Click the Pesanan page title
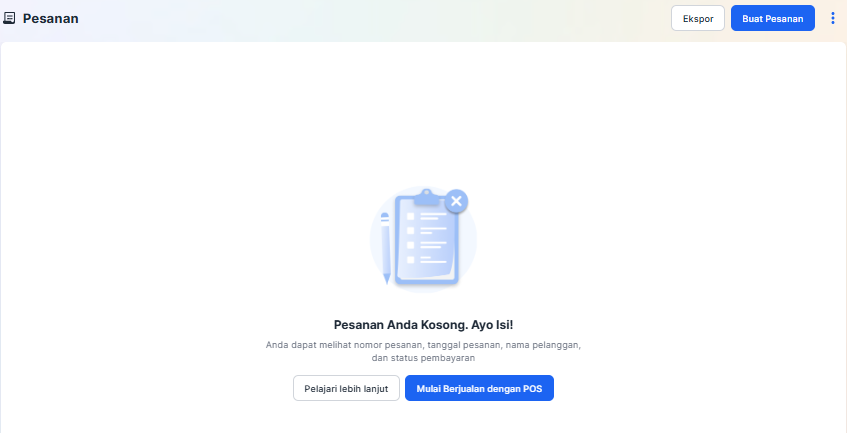Screen dimensions: 847x433 (51, 18)
